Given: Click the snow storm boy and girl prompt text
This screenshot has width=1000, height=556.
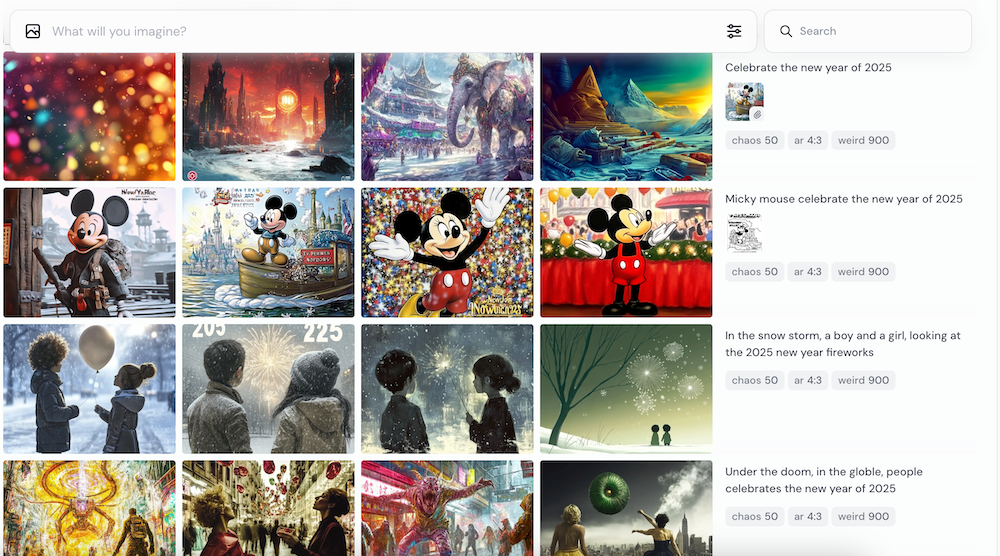Looking at the screenshot, I should (x=842, y=344).
